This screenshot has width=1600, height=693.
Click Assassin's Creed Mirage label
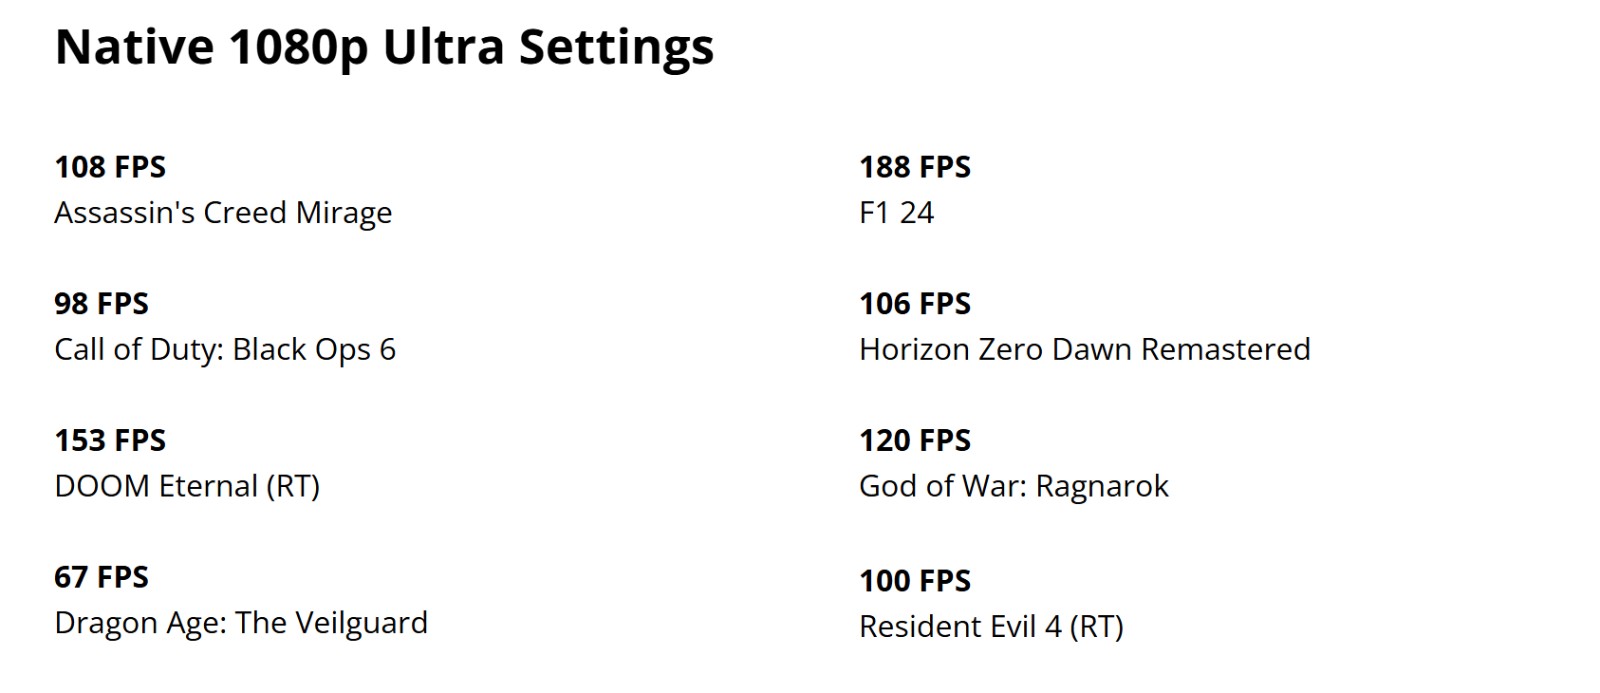pyautogui.click(x=223, y=213)
